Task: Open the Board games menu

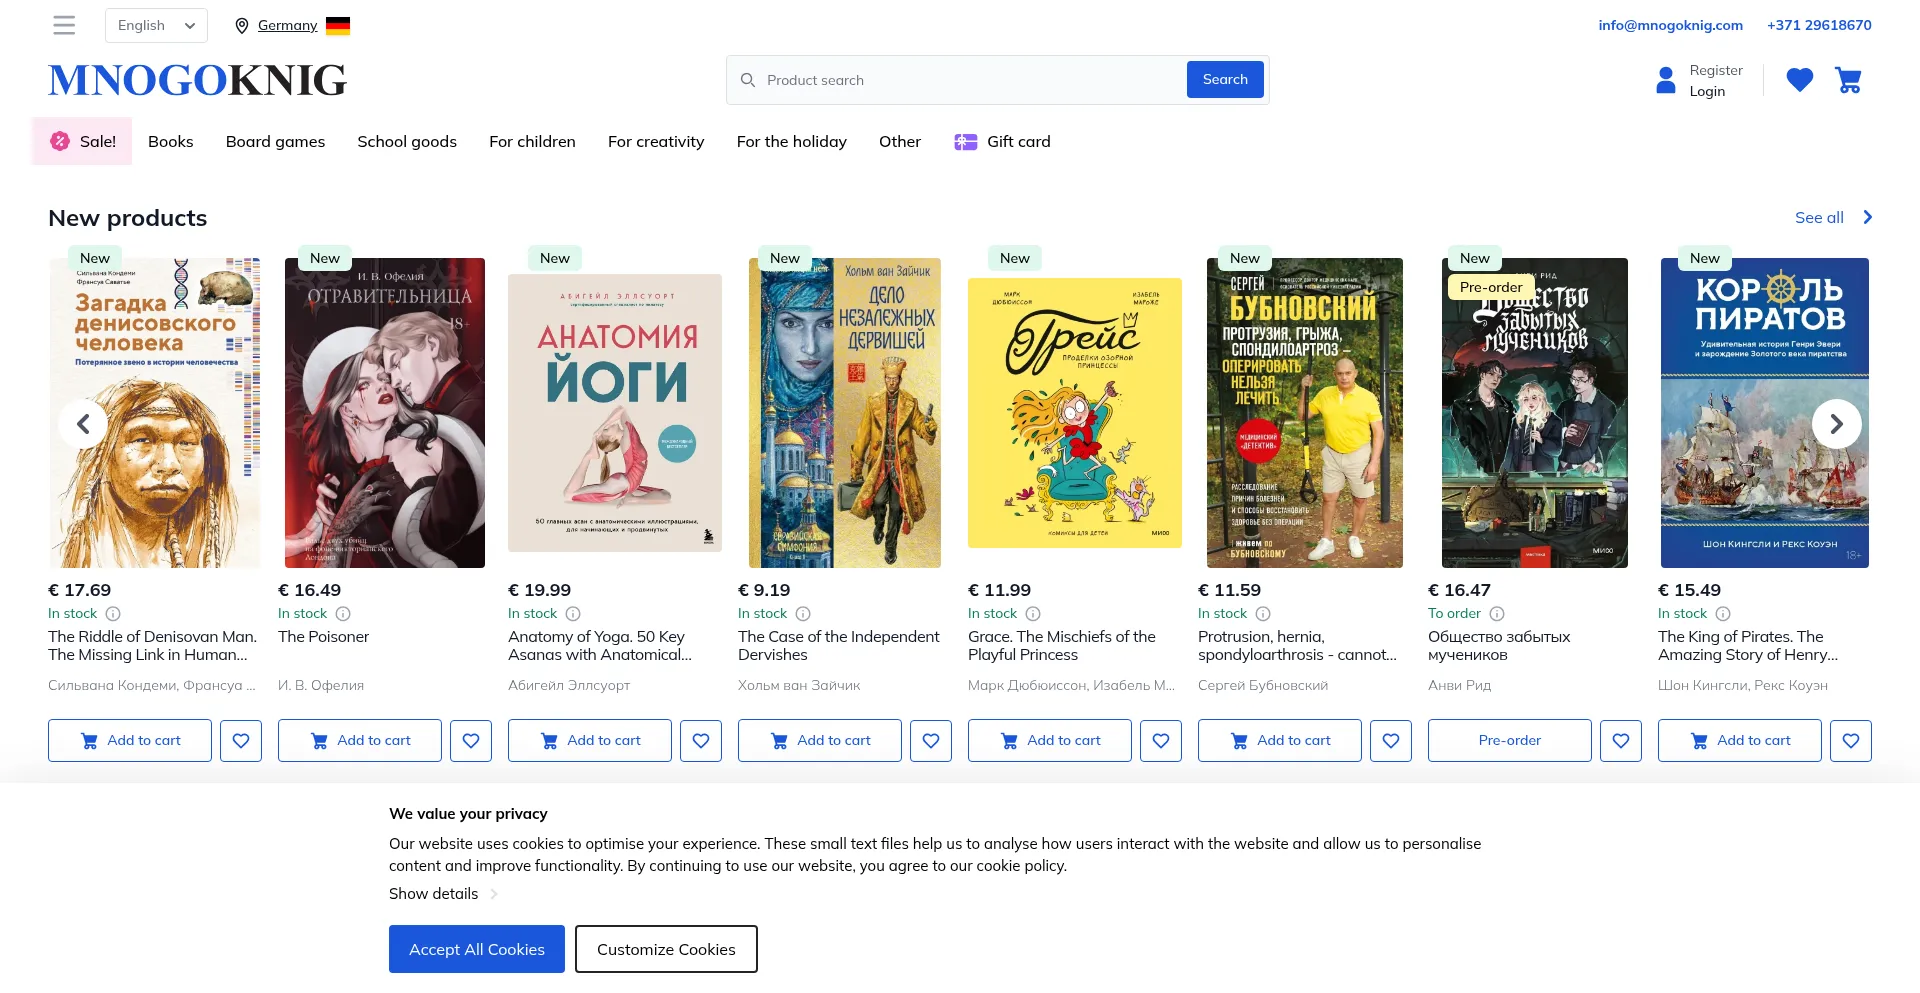Action: coord(275,142)
